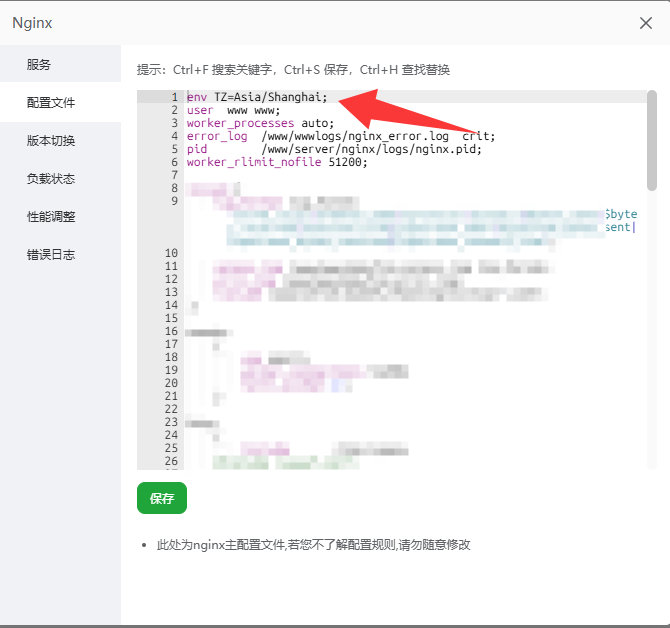Click the worker_rlimit_nofile 51200 line
The width and height of the screenshot is (670, 628).
click(276, 162)
